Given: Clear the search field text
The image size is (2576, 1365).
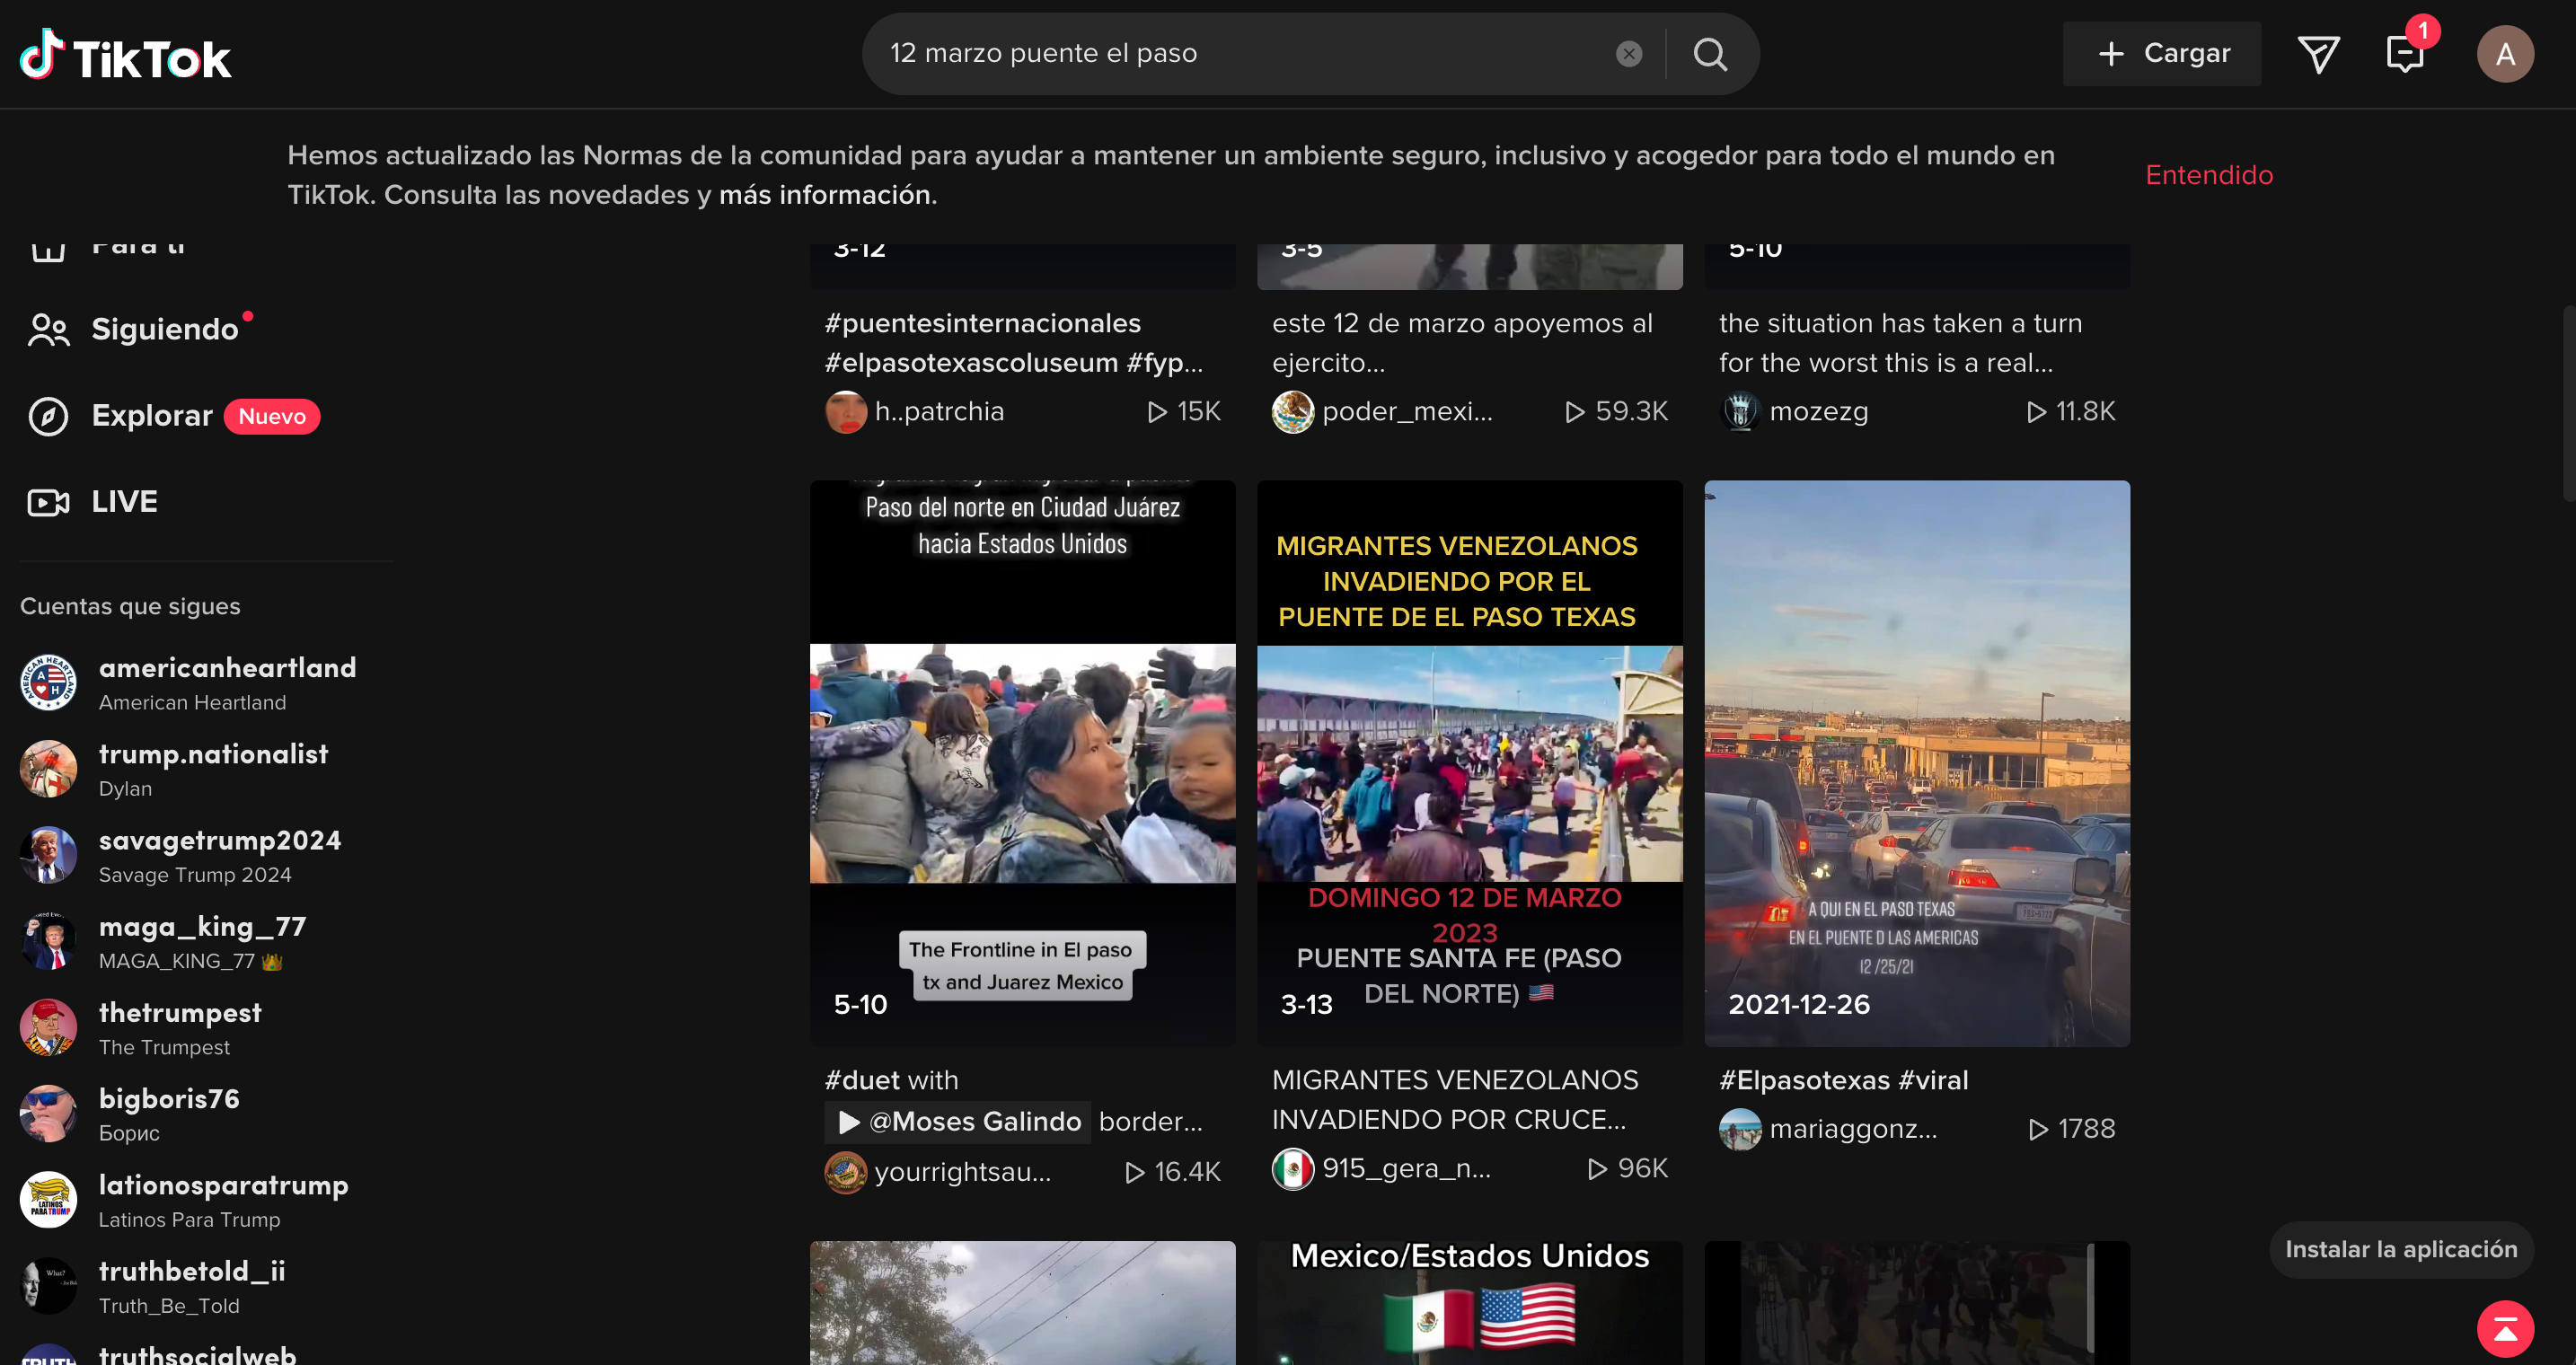Looking at the screenshot, I should (x=1628, y=54).
